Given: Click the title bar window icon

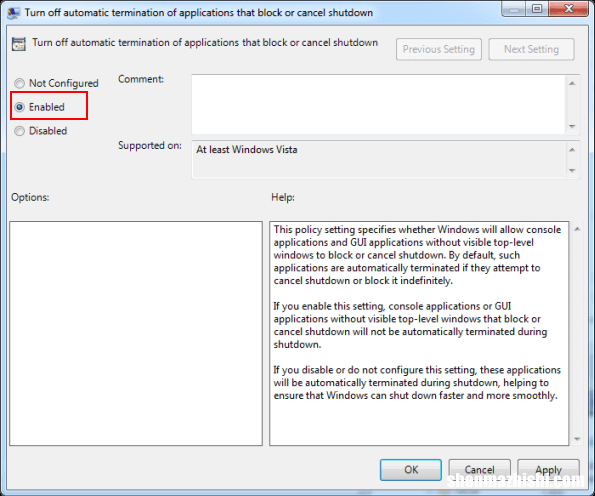Looking at the screenshot, I should click(x=14, y=13).
